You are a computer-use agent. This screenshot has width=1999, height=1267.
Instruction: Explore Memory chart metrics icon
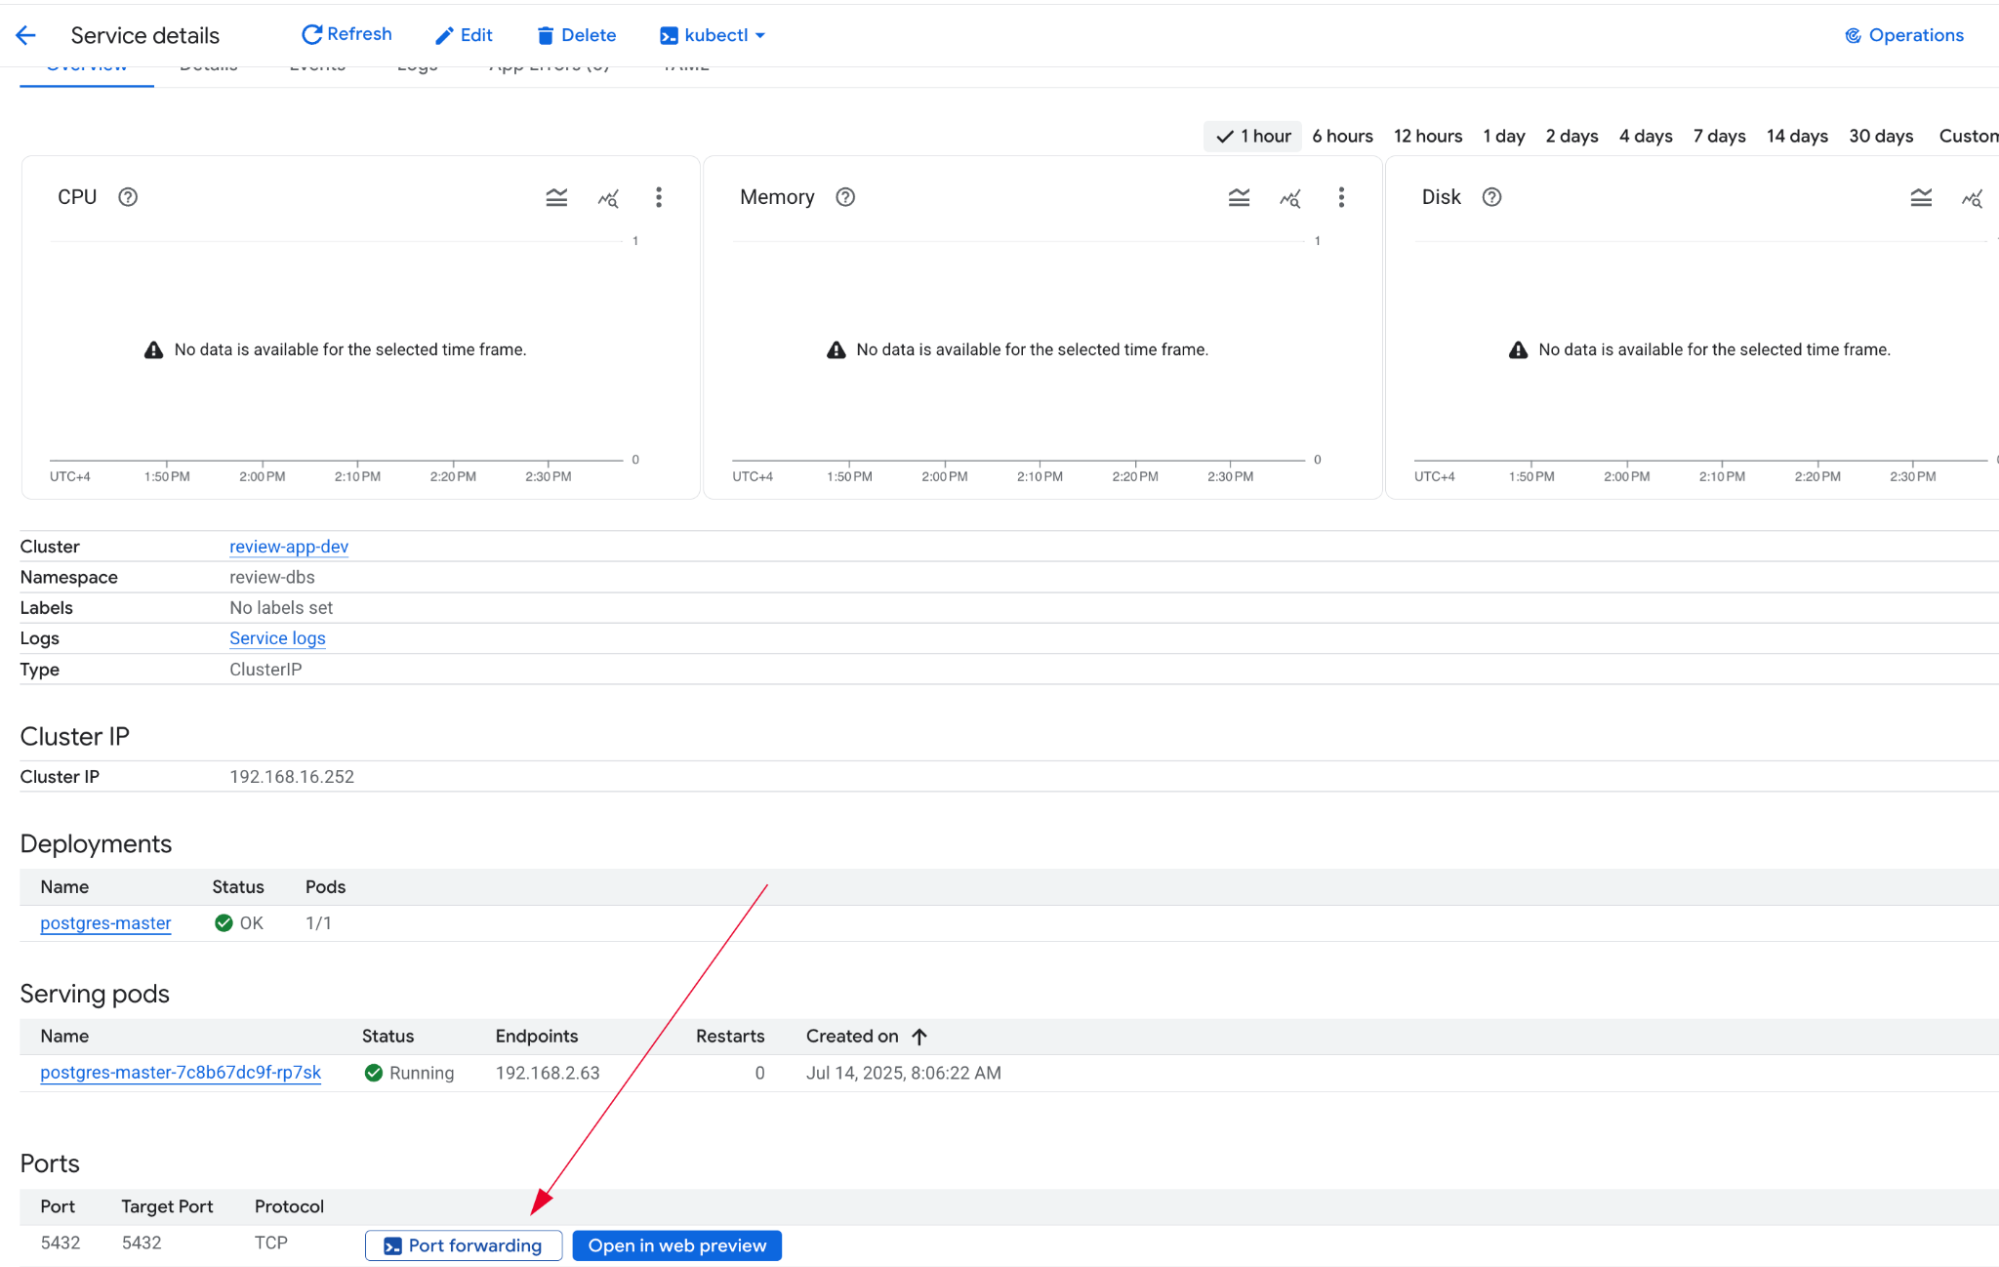click(x=1290, y=198)
